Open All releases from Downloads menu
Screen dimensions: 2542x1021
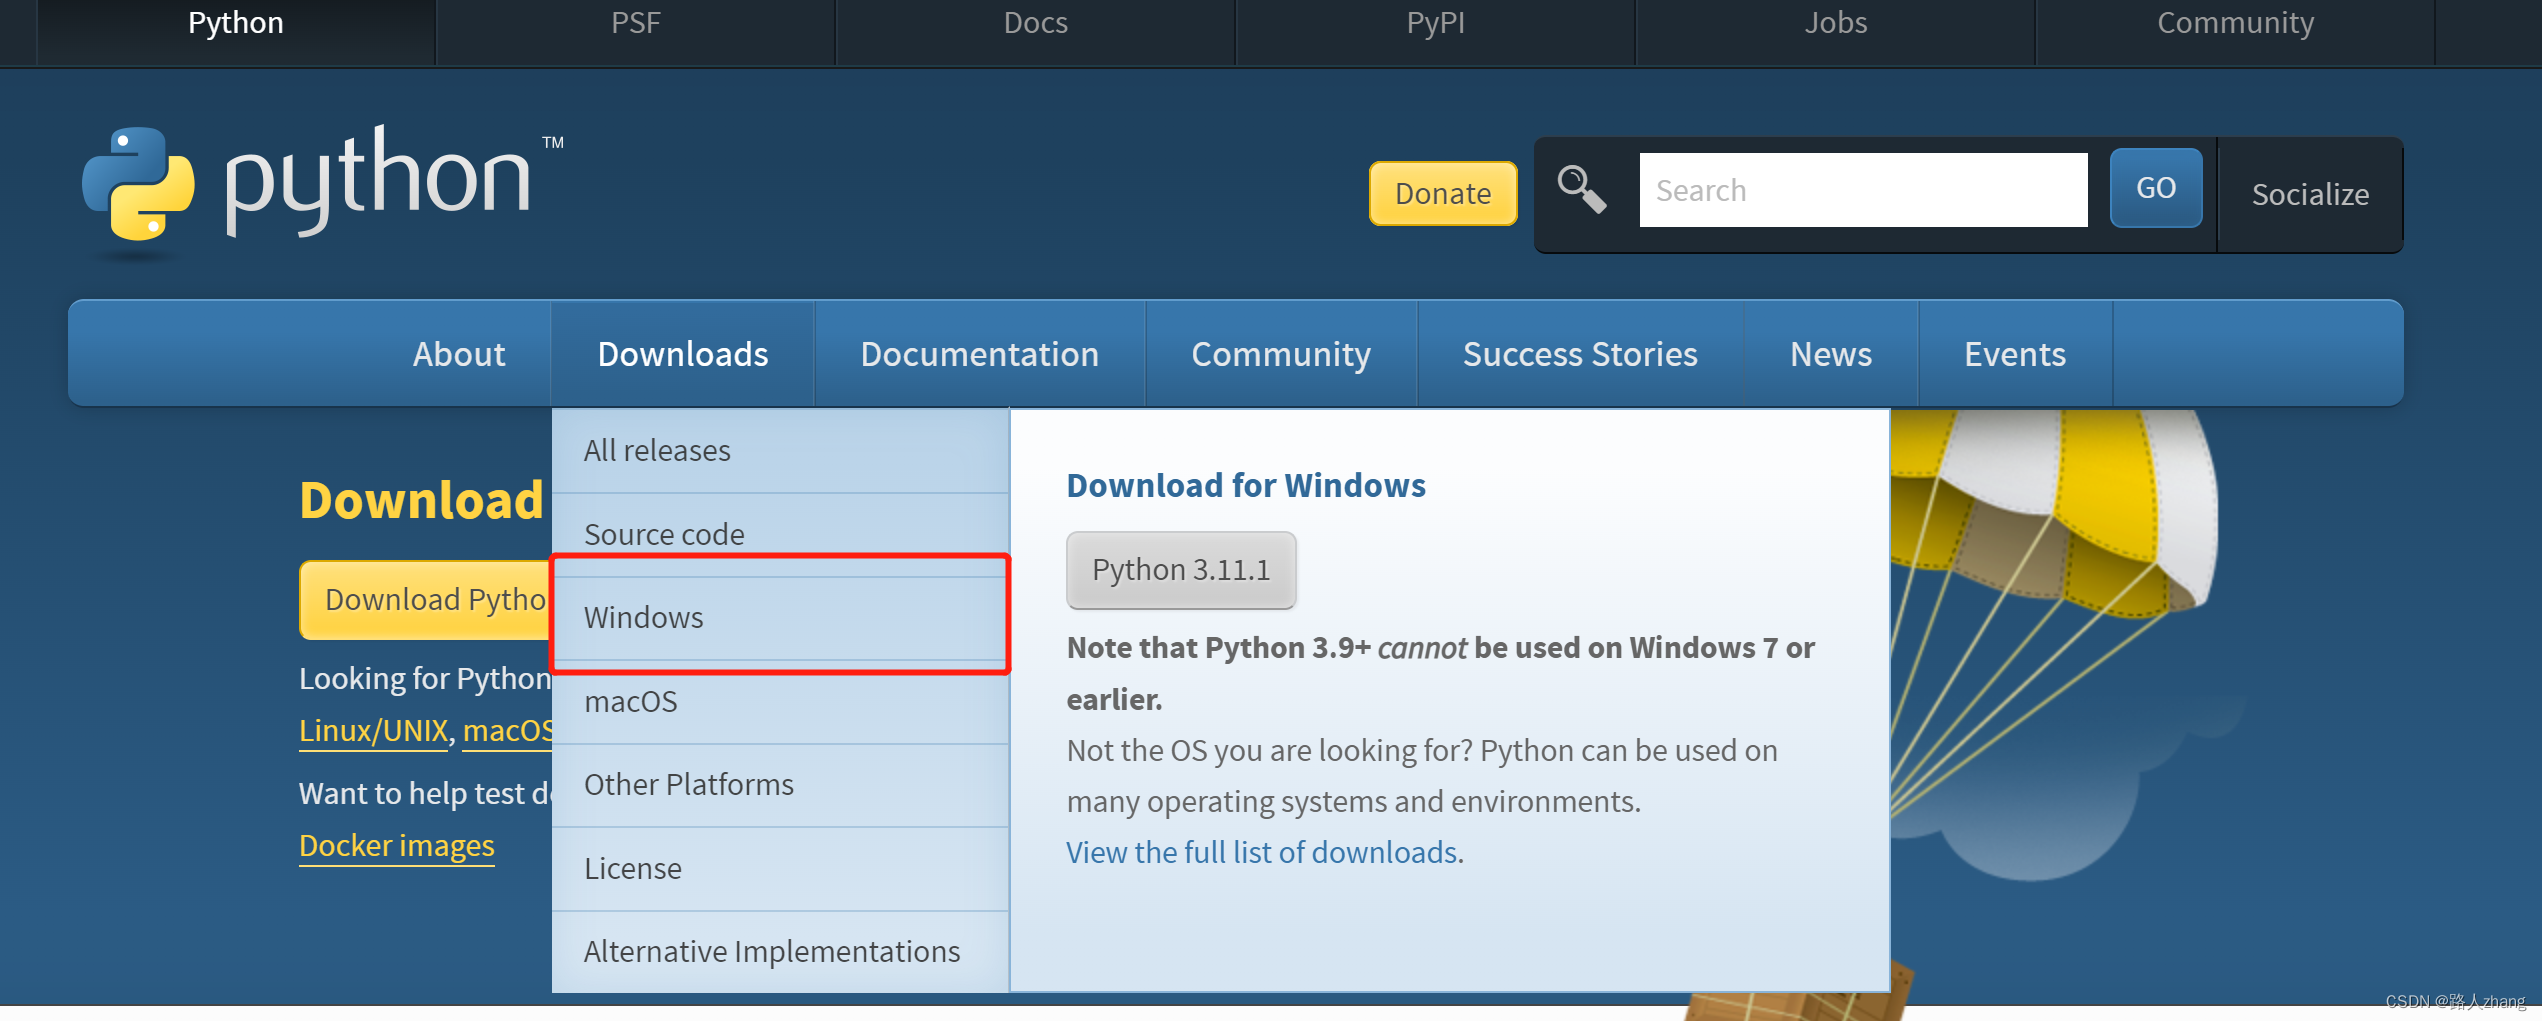click(656, 450)
